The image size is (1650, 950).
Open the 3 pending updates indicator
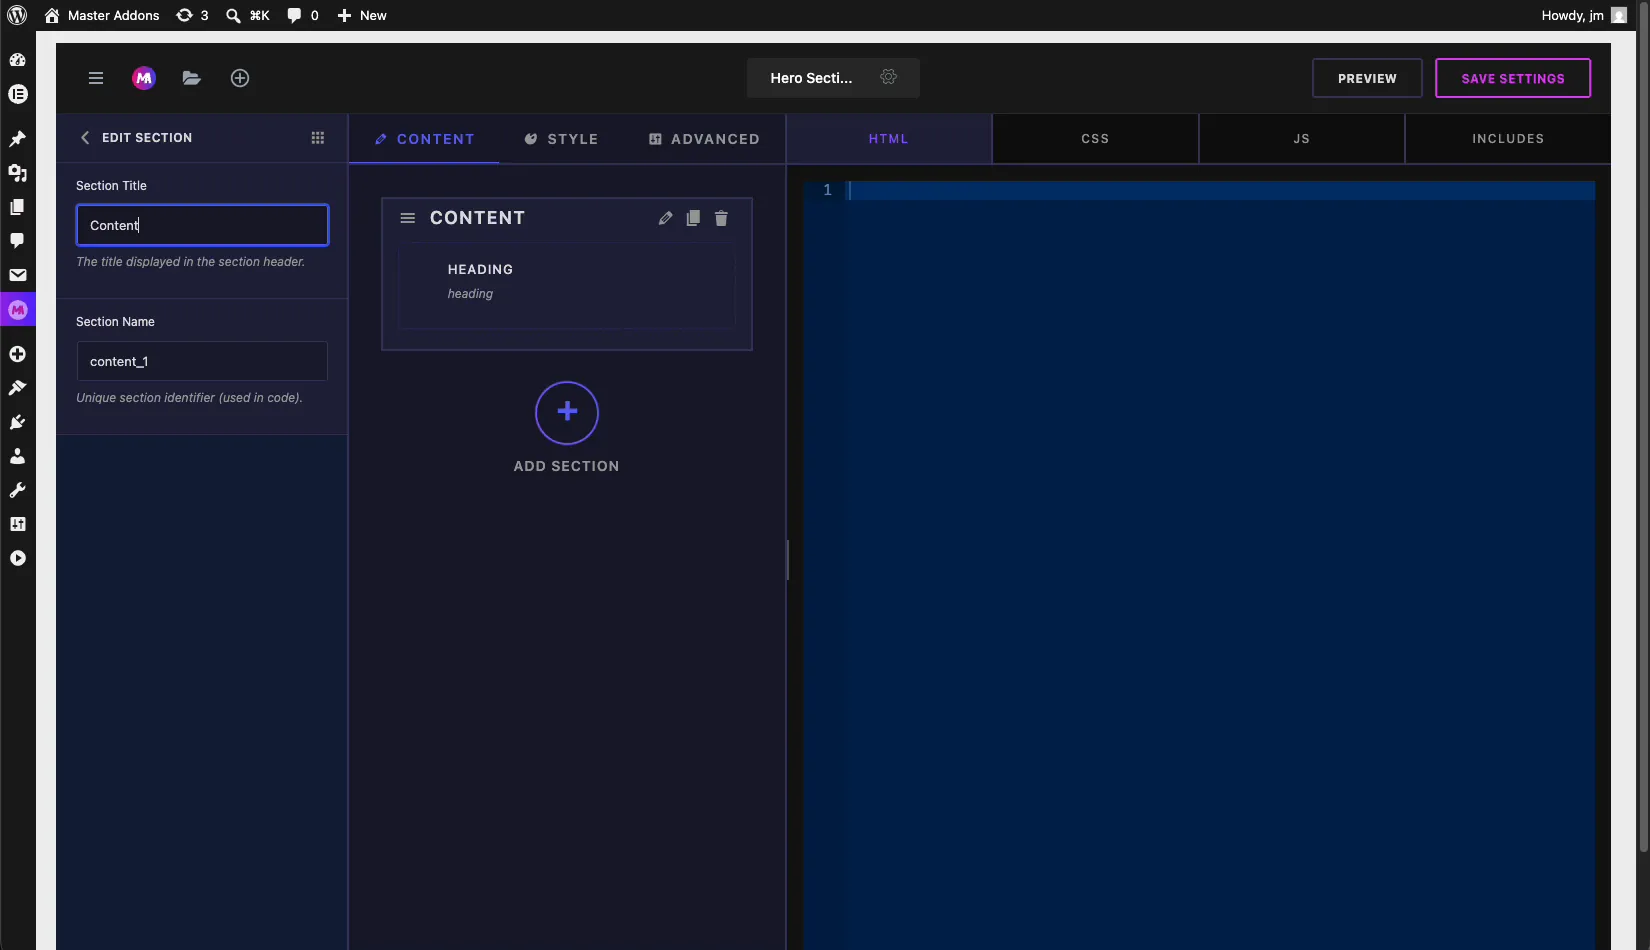[192, 15]
